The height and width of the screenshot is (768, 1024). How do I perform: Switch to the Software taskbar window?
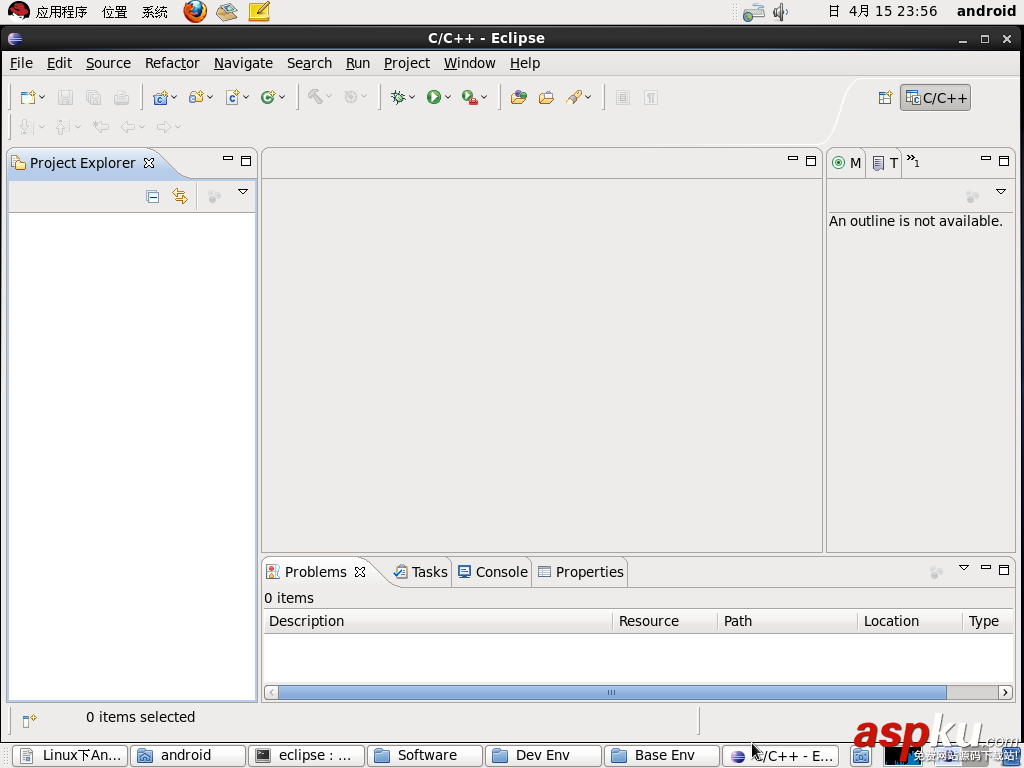pyautogui.click(x=425, y=756)
